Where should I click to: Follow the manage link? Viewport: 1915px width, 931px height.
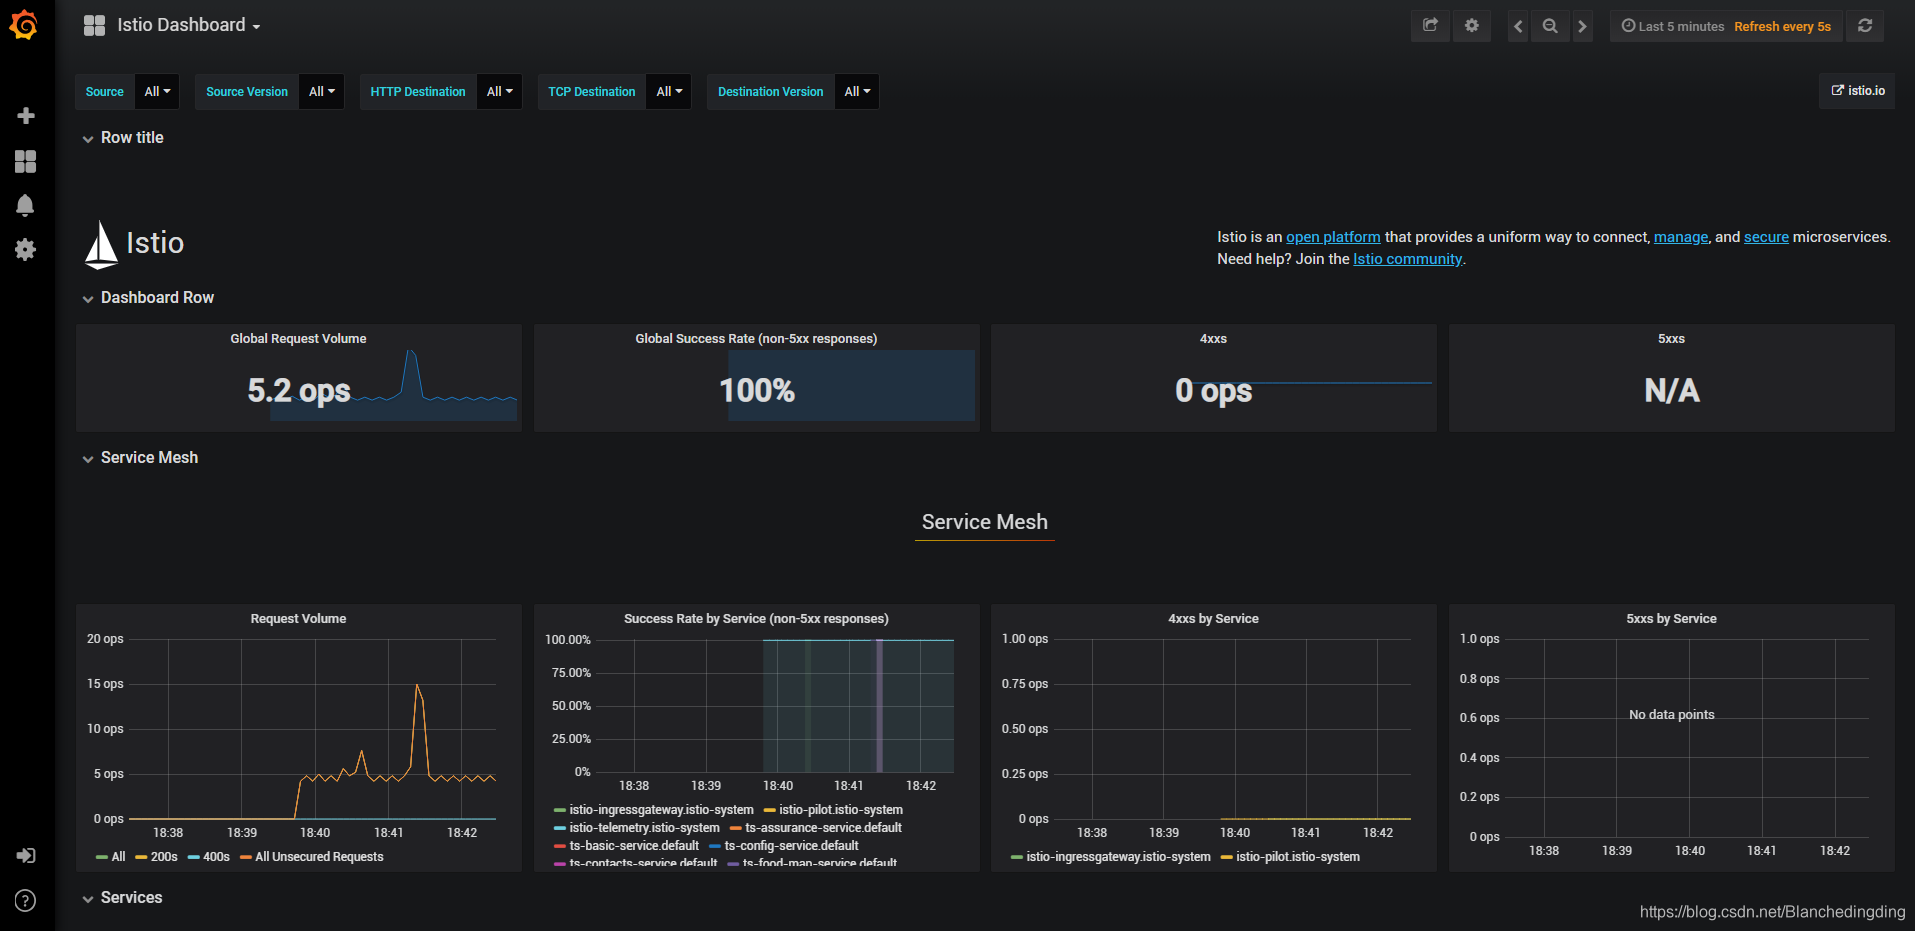(1681, 237)
